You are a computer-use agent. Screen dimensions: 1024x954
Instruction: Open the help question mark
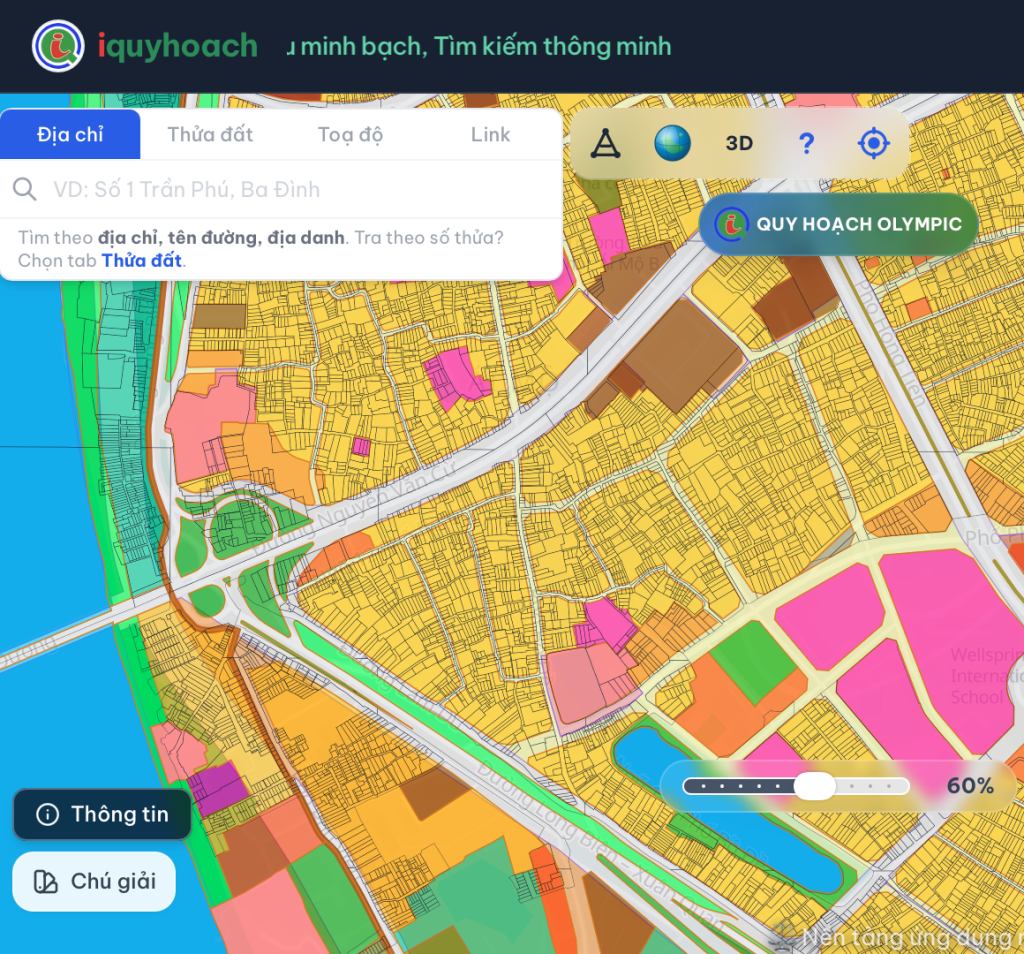(x=807, y=143)
